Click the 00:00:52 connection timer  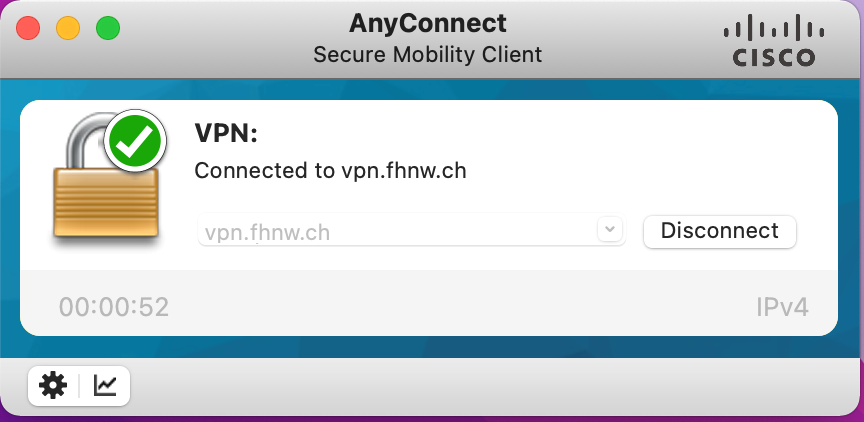114,306
